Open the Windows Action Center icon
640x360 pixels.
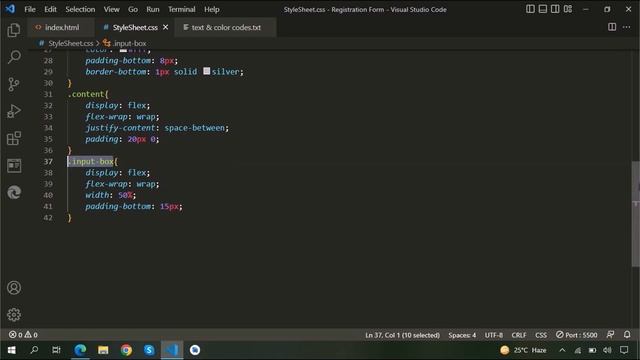point(624,350)
